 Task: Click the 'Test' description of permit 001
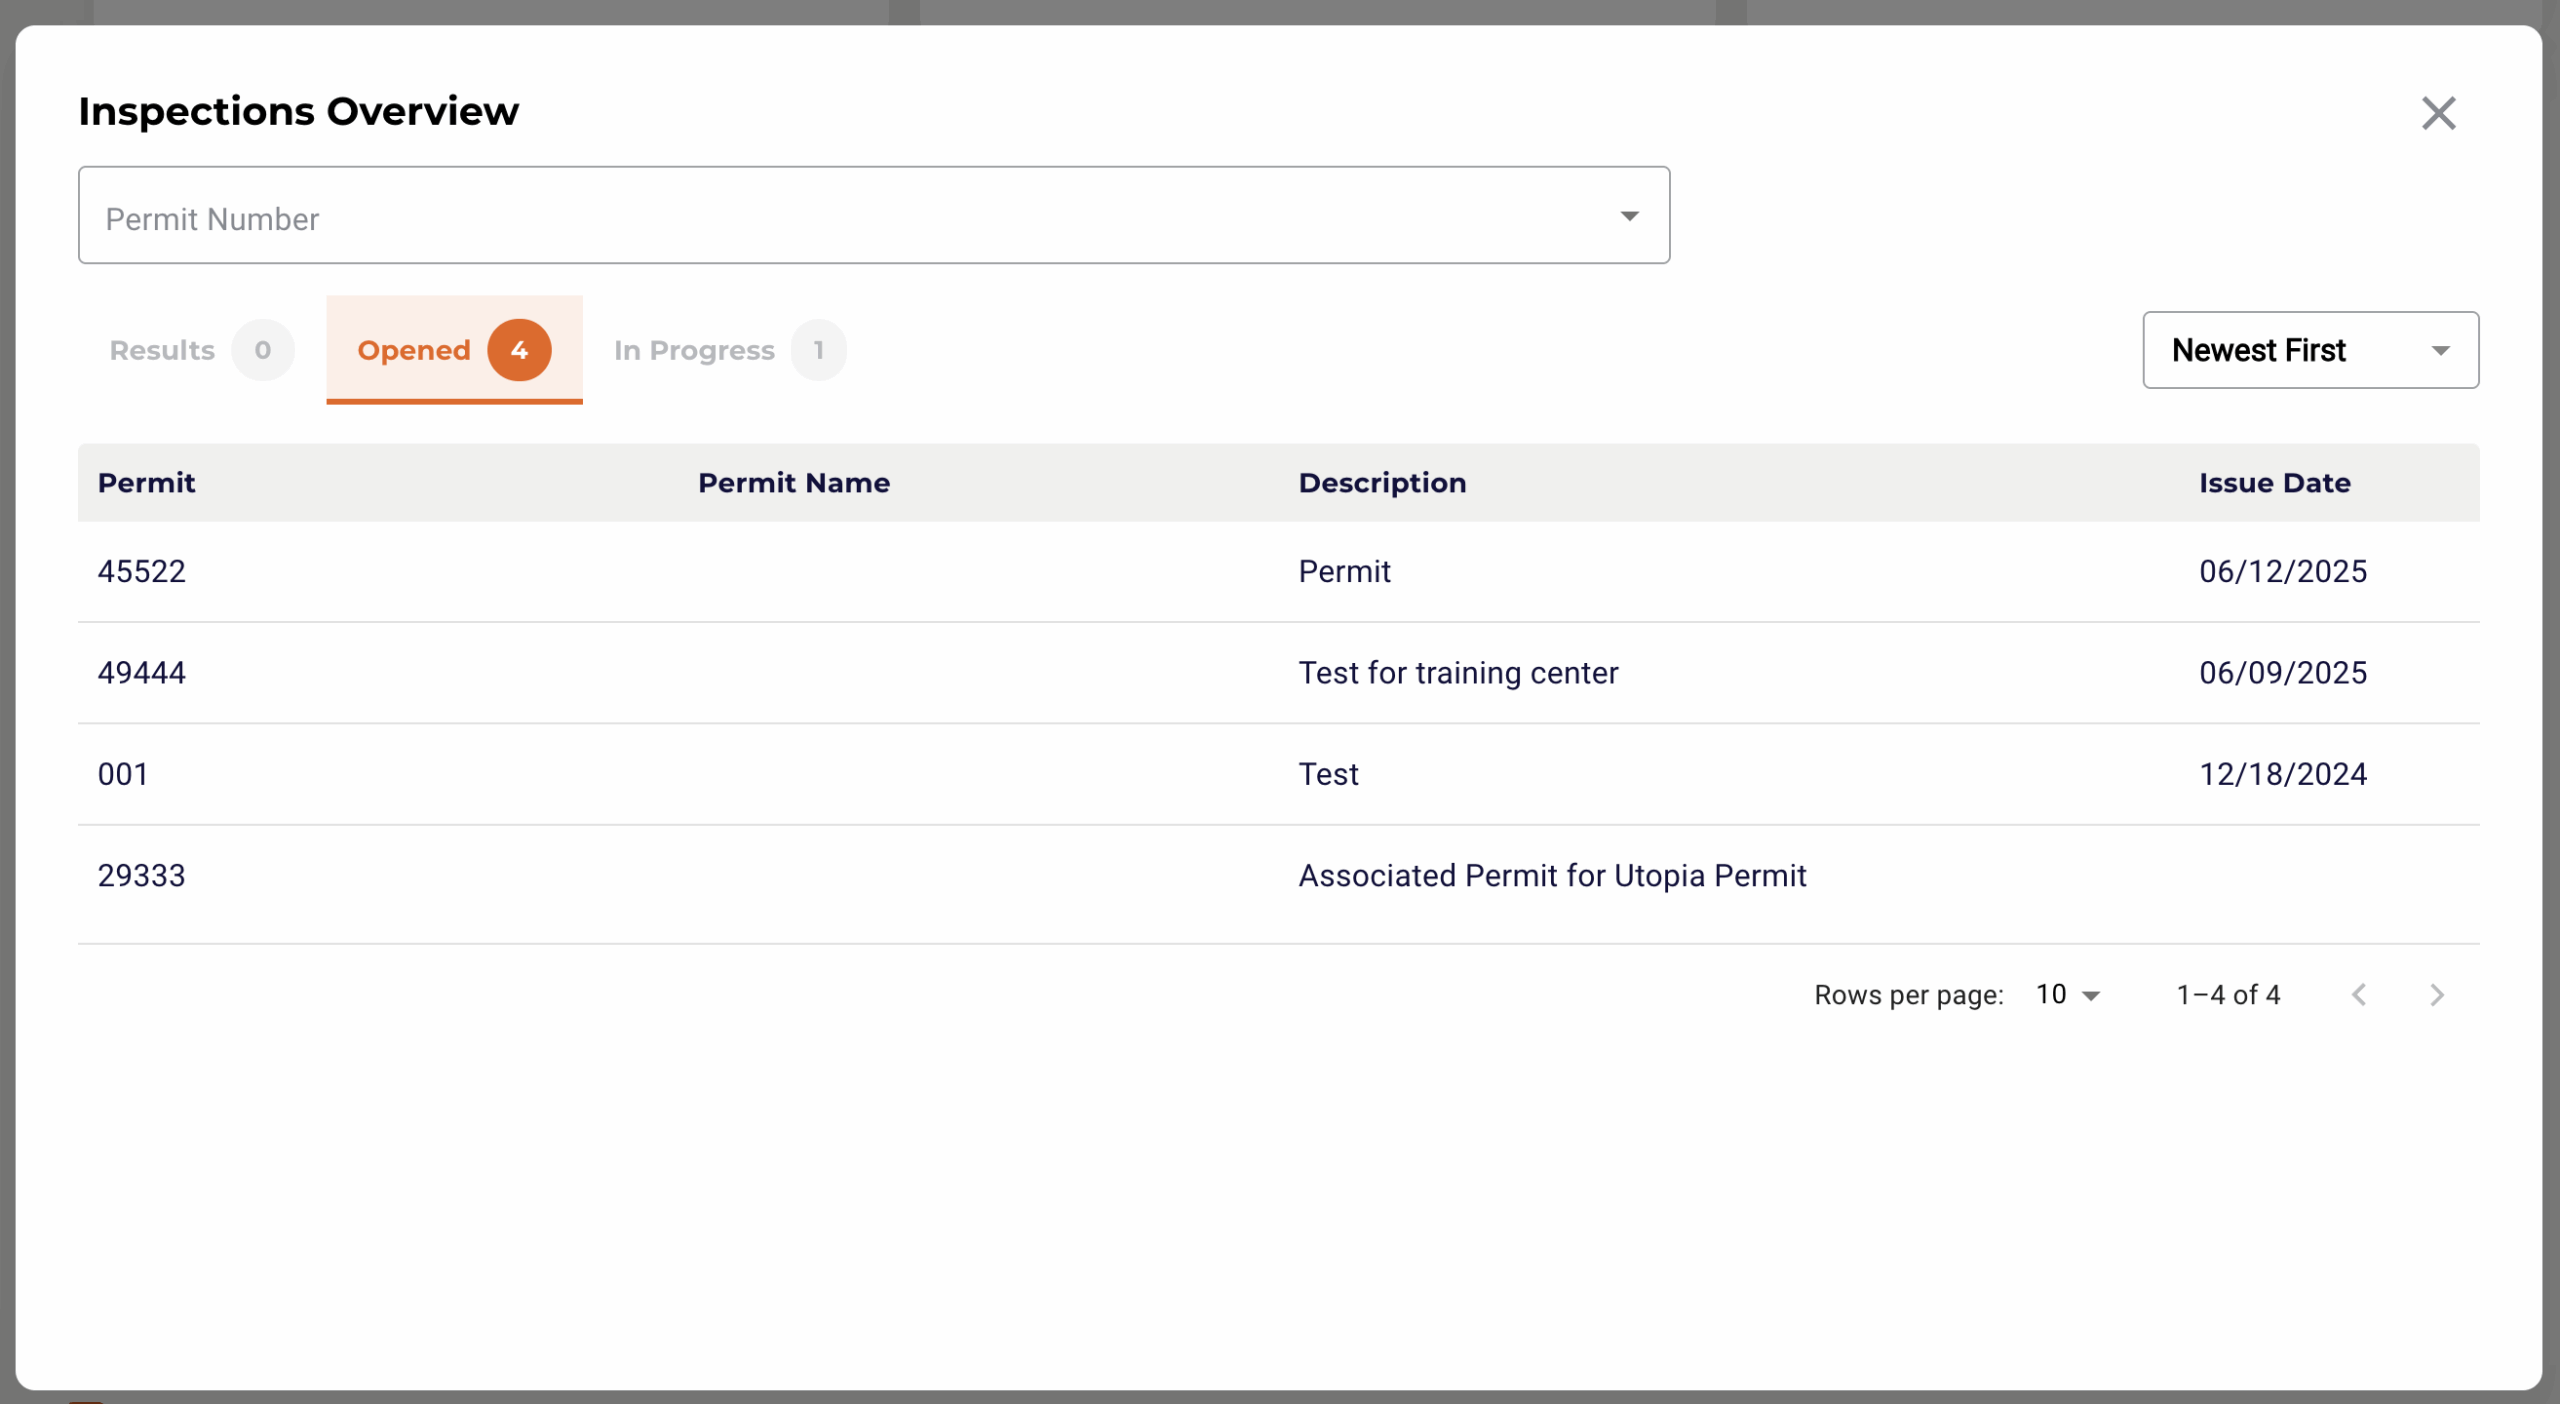1328,774
